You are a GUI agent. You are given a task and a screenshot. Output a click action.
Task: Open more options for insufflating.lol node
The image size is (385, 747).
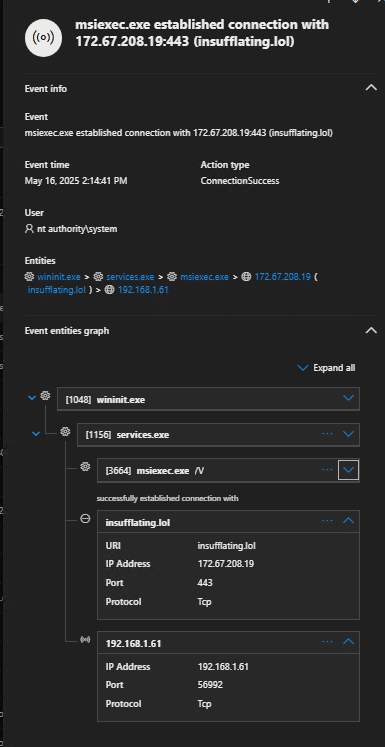pos(327,521)
